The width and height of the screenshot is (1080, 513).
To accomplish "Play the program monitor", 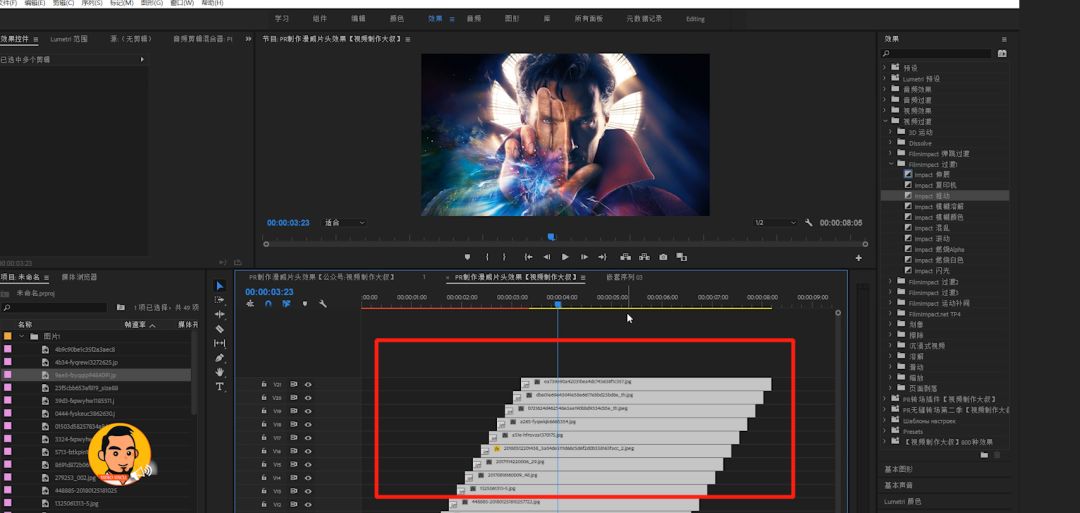I will click(565, 257).
